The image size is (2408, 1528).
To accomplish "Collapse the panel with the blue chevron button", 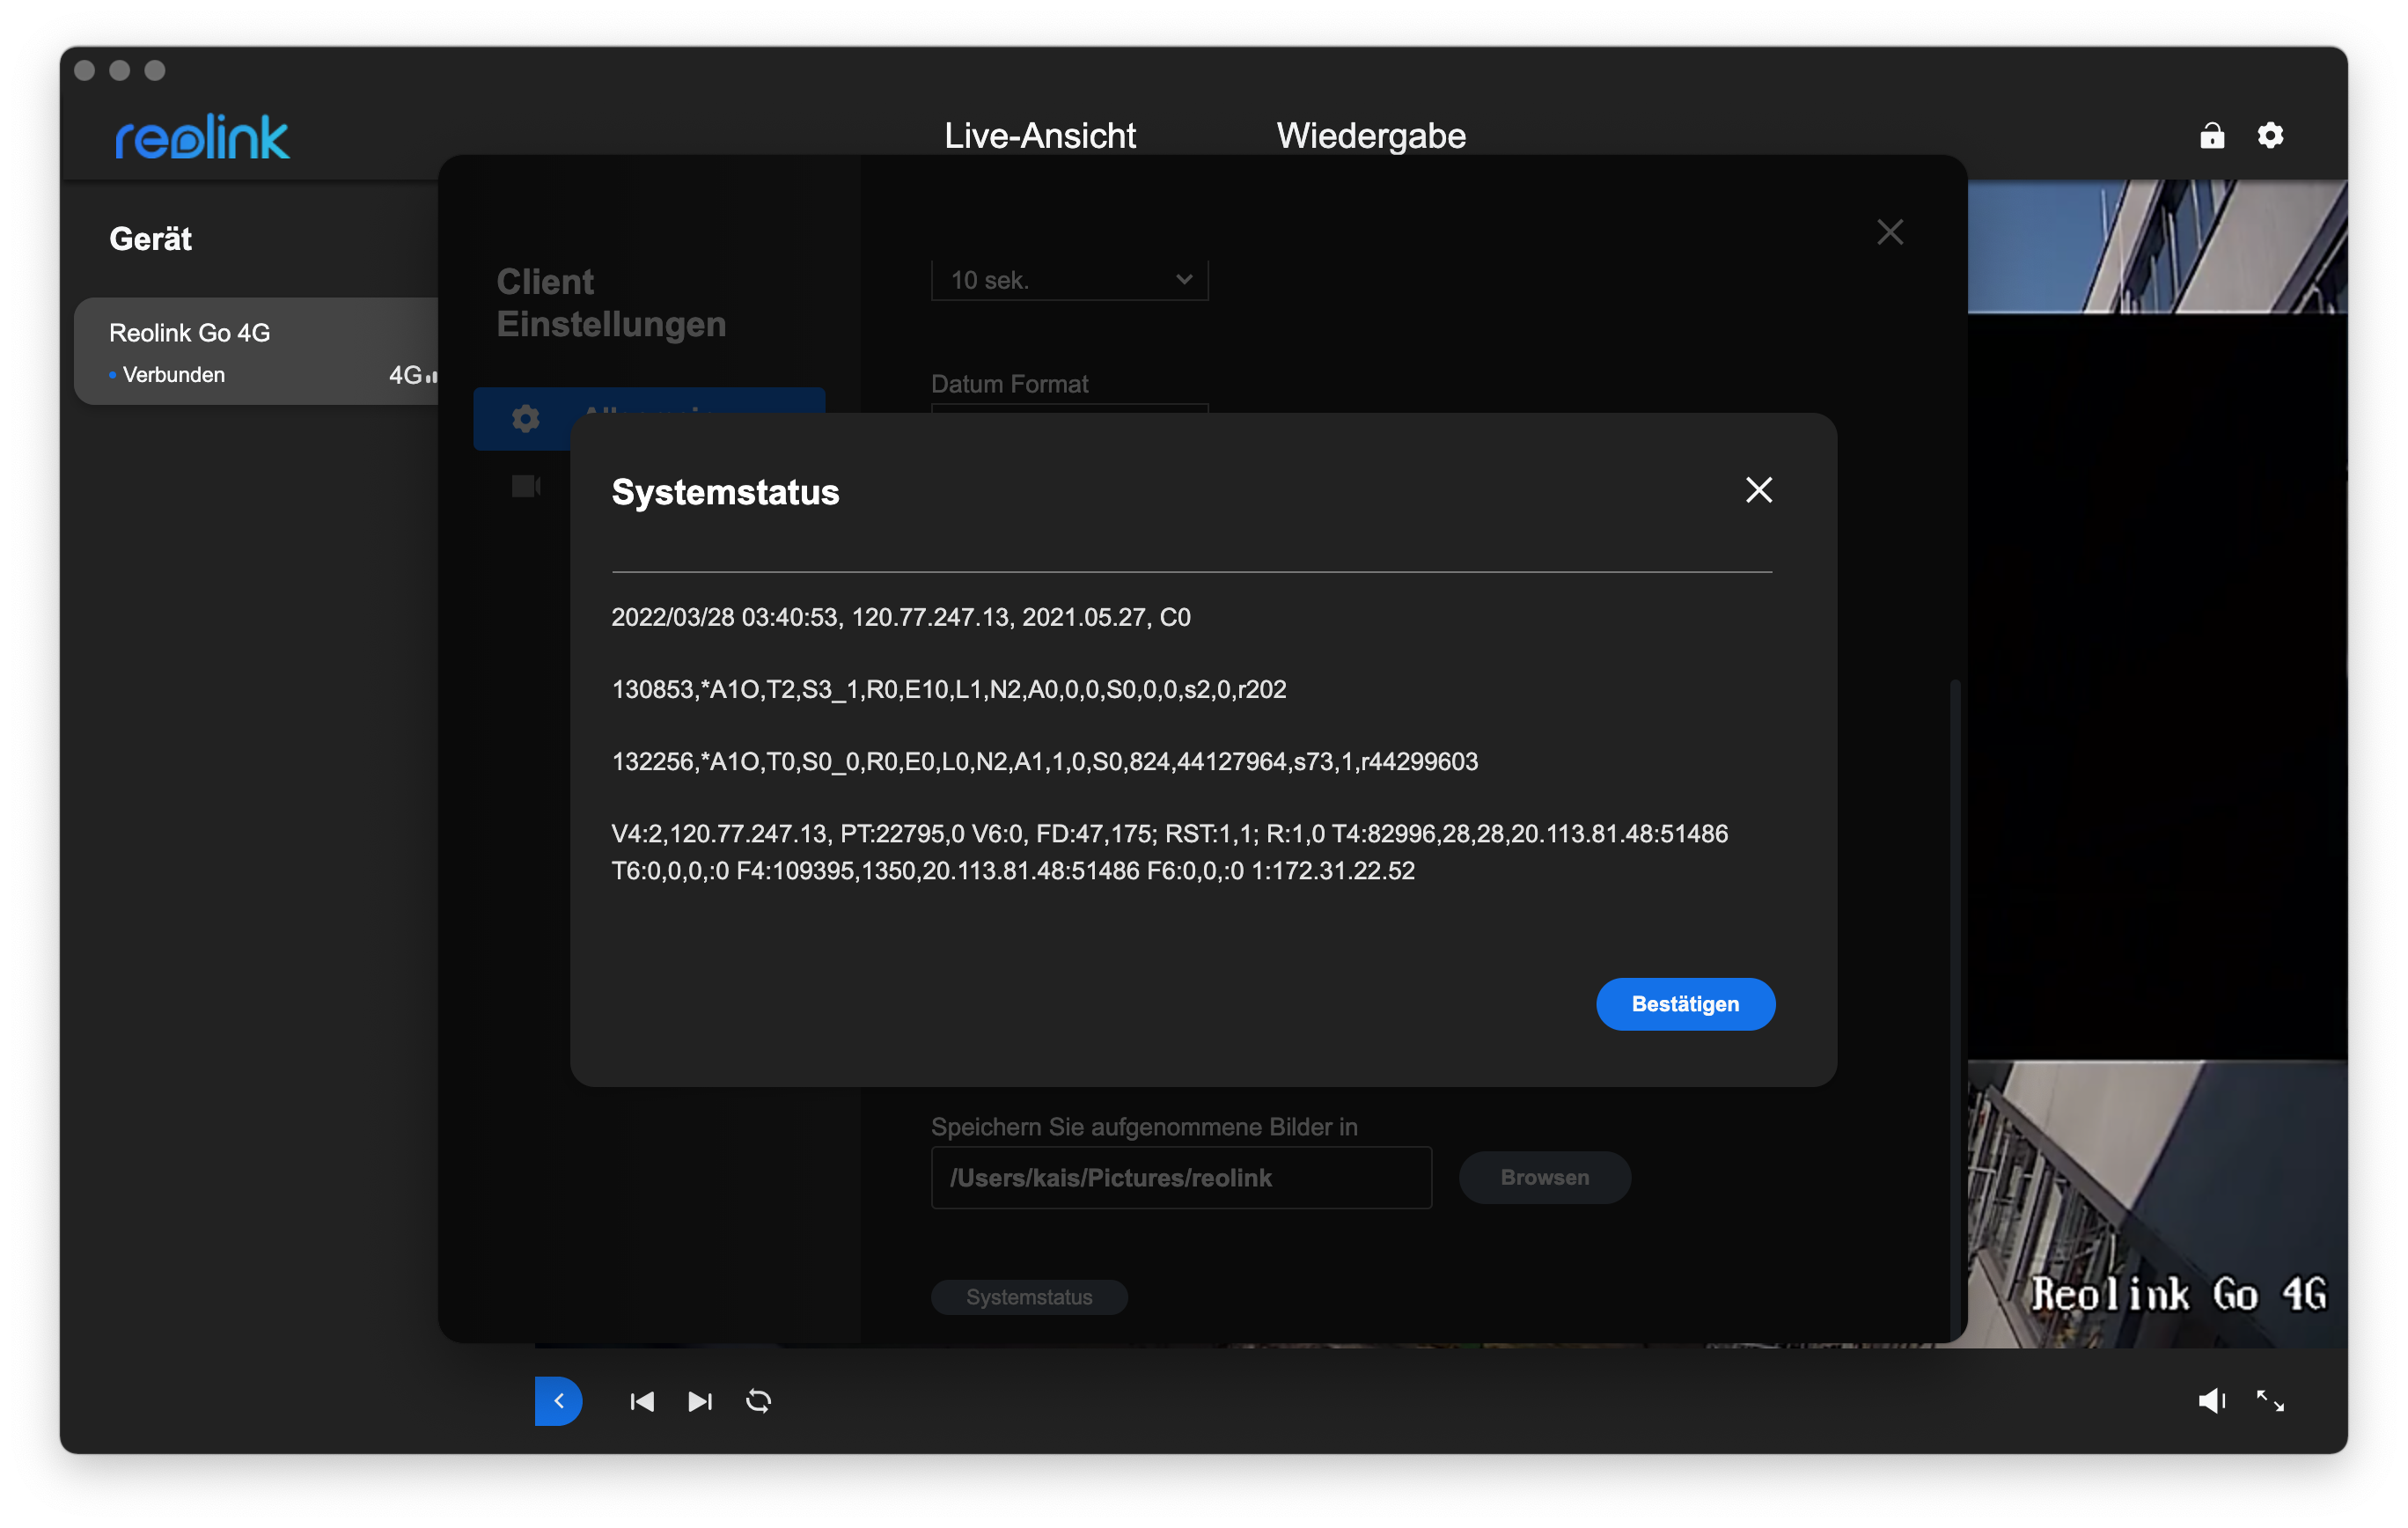I will 558,1401.
